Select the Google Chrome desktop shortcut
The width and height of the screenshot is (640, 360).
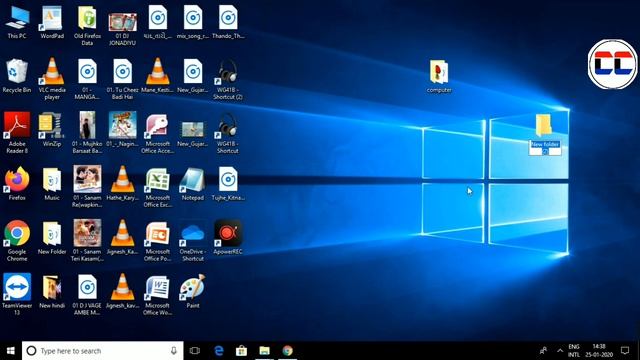click(x=17, y=241)
